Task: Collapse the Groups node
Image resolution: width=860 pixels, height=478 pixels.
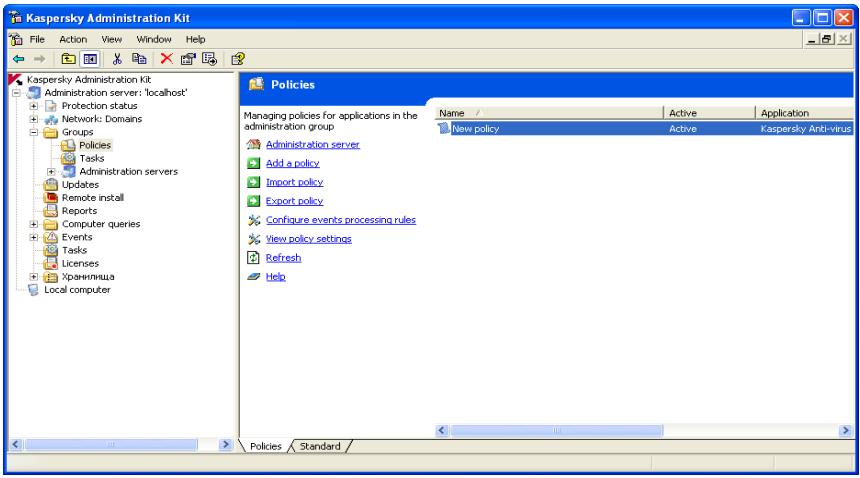Action: [34, 132]
